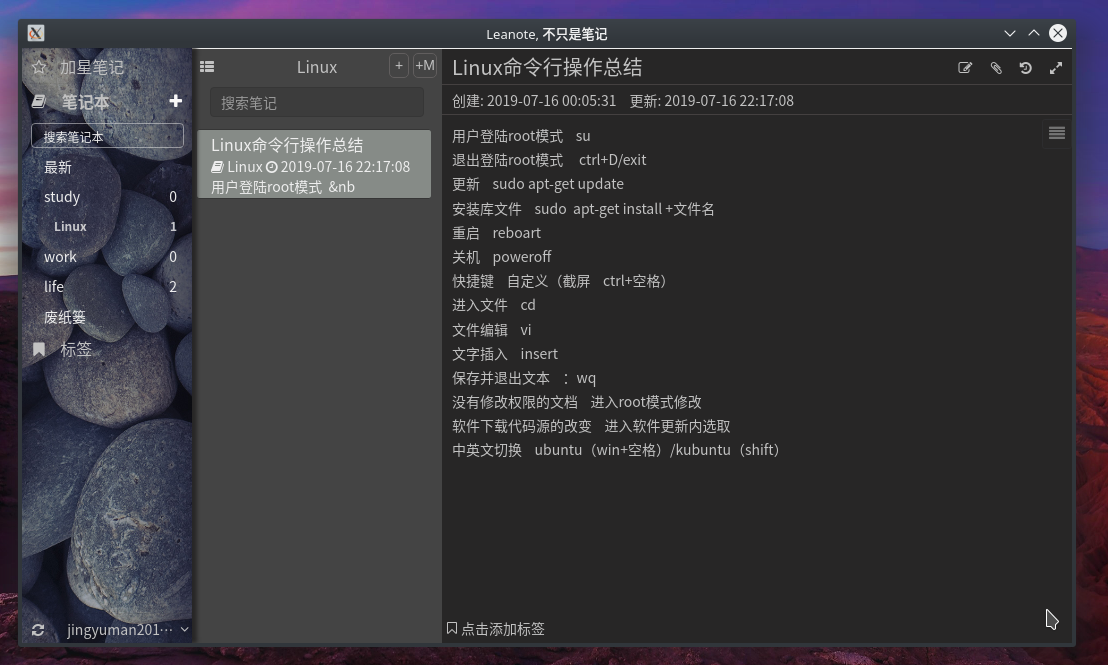
Task: Create a new note with the + button
Action: [x=399, y=66]
